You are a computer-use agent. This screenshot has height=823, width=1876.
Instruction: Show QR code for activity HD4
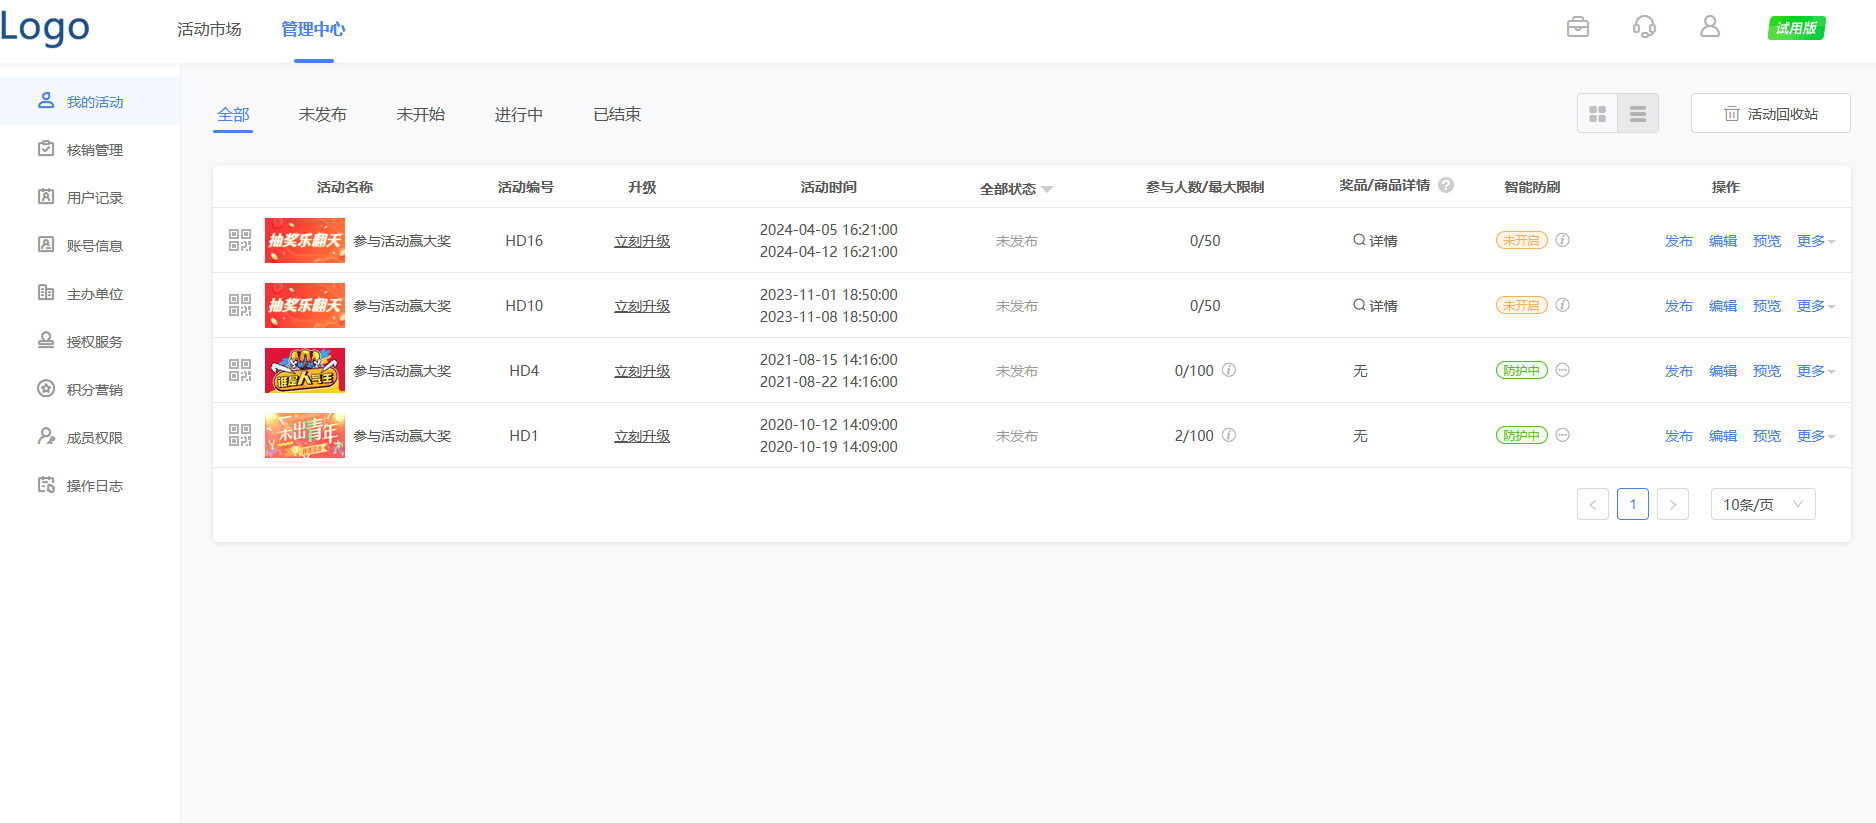click(240, 370)
